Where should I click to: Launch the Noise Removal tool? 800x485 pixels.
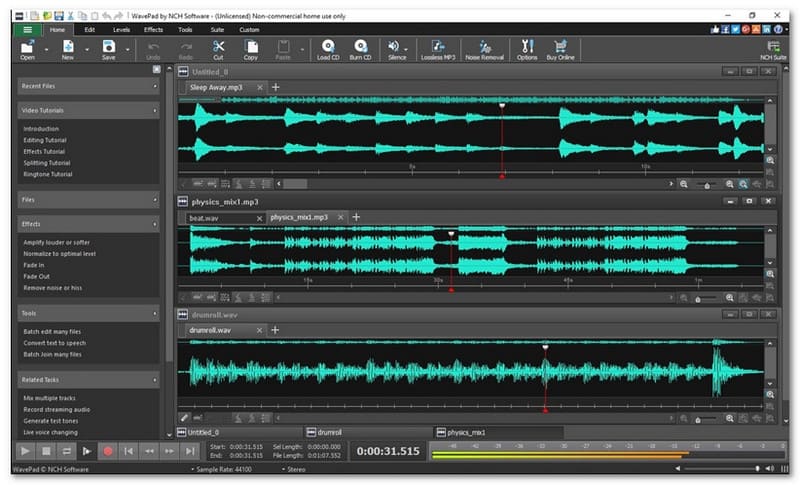pyautogui.click(x=484, y=49)
